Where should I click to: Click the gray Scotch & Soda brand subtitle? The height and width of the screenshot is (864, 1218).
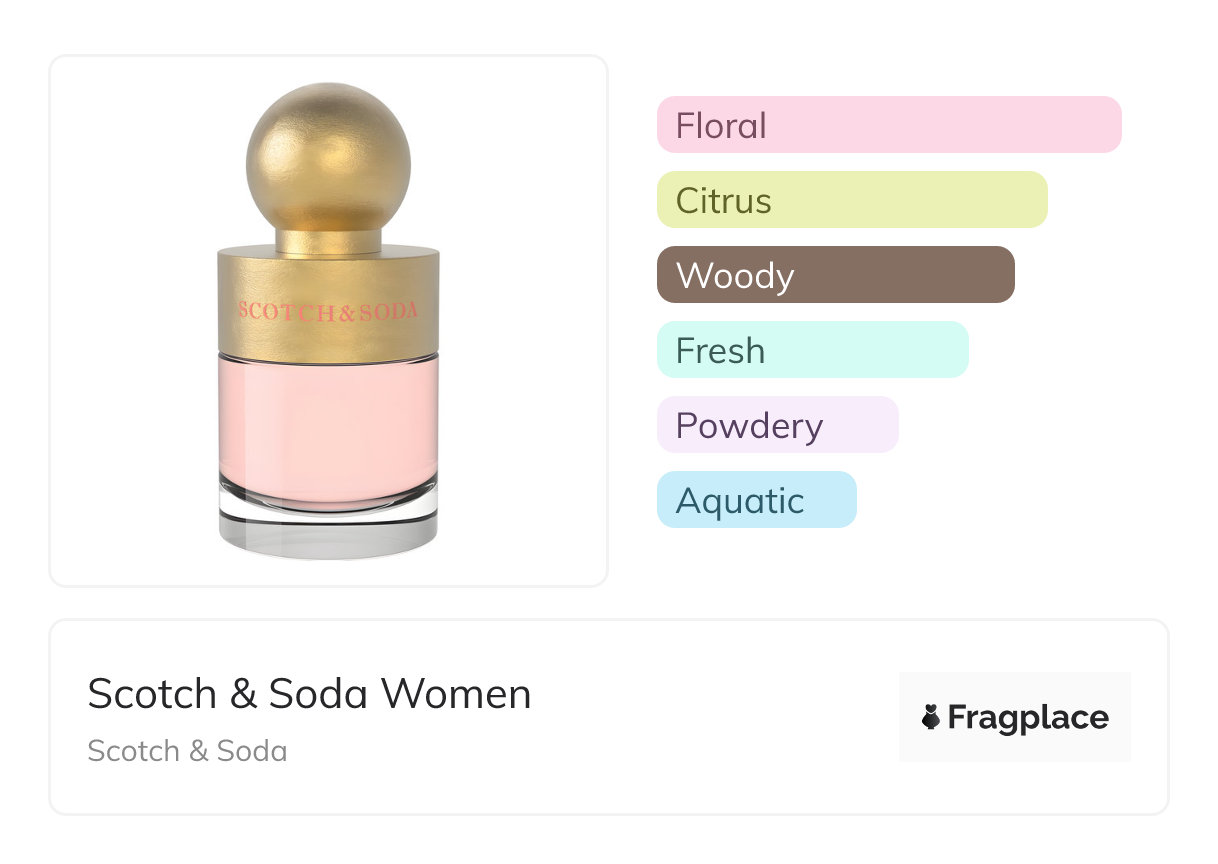click(x=187, y=751)
